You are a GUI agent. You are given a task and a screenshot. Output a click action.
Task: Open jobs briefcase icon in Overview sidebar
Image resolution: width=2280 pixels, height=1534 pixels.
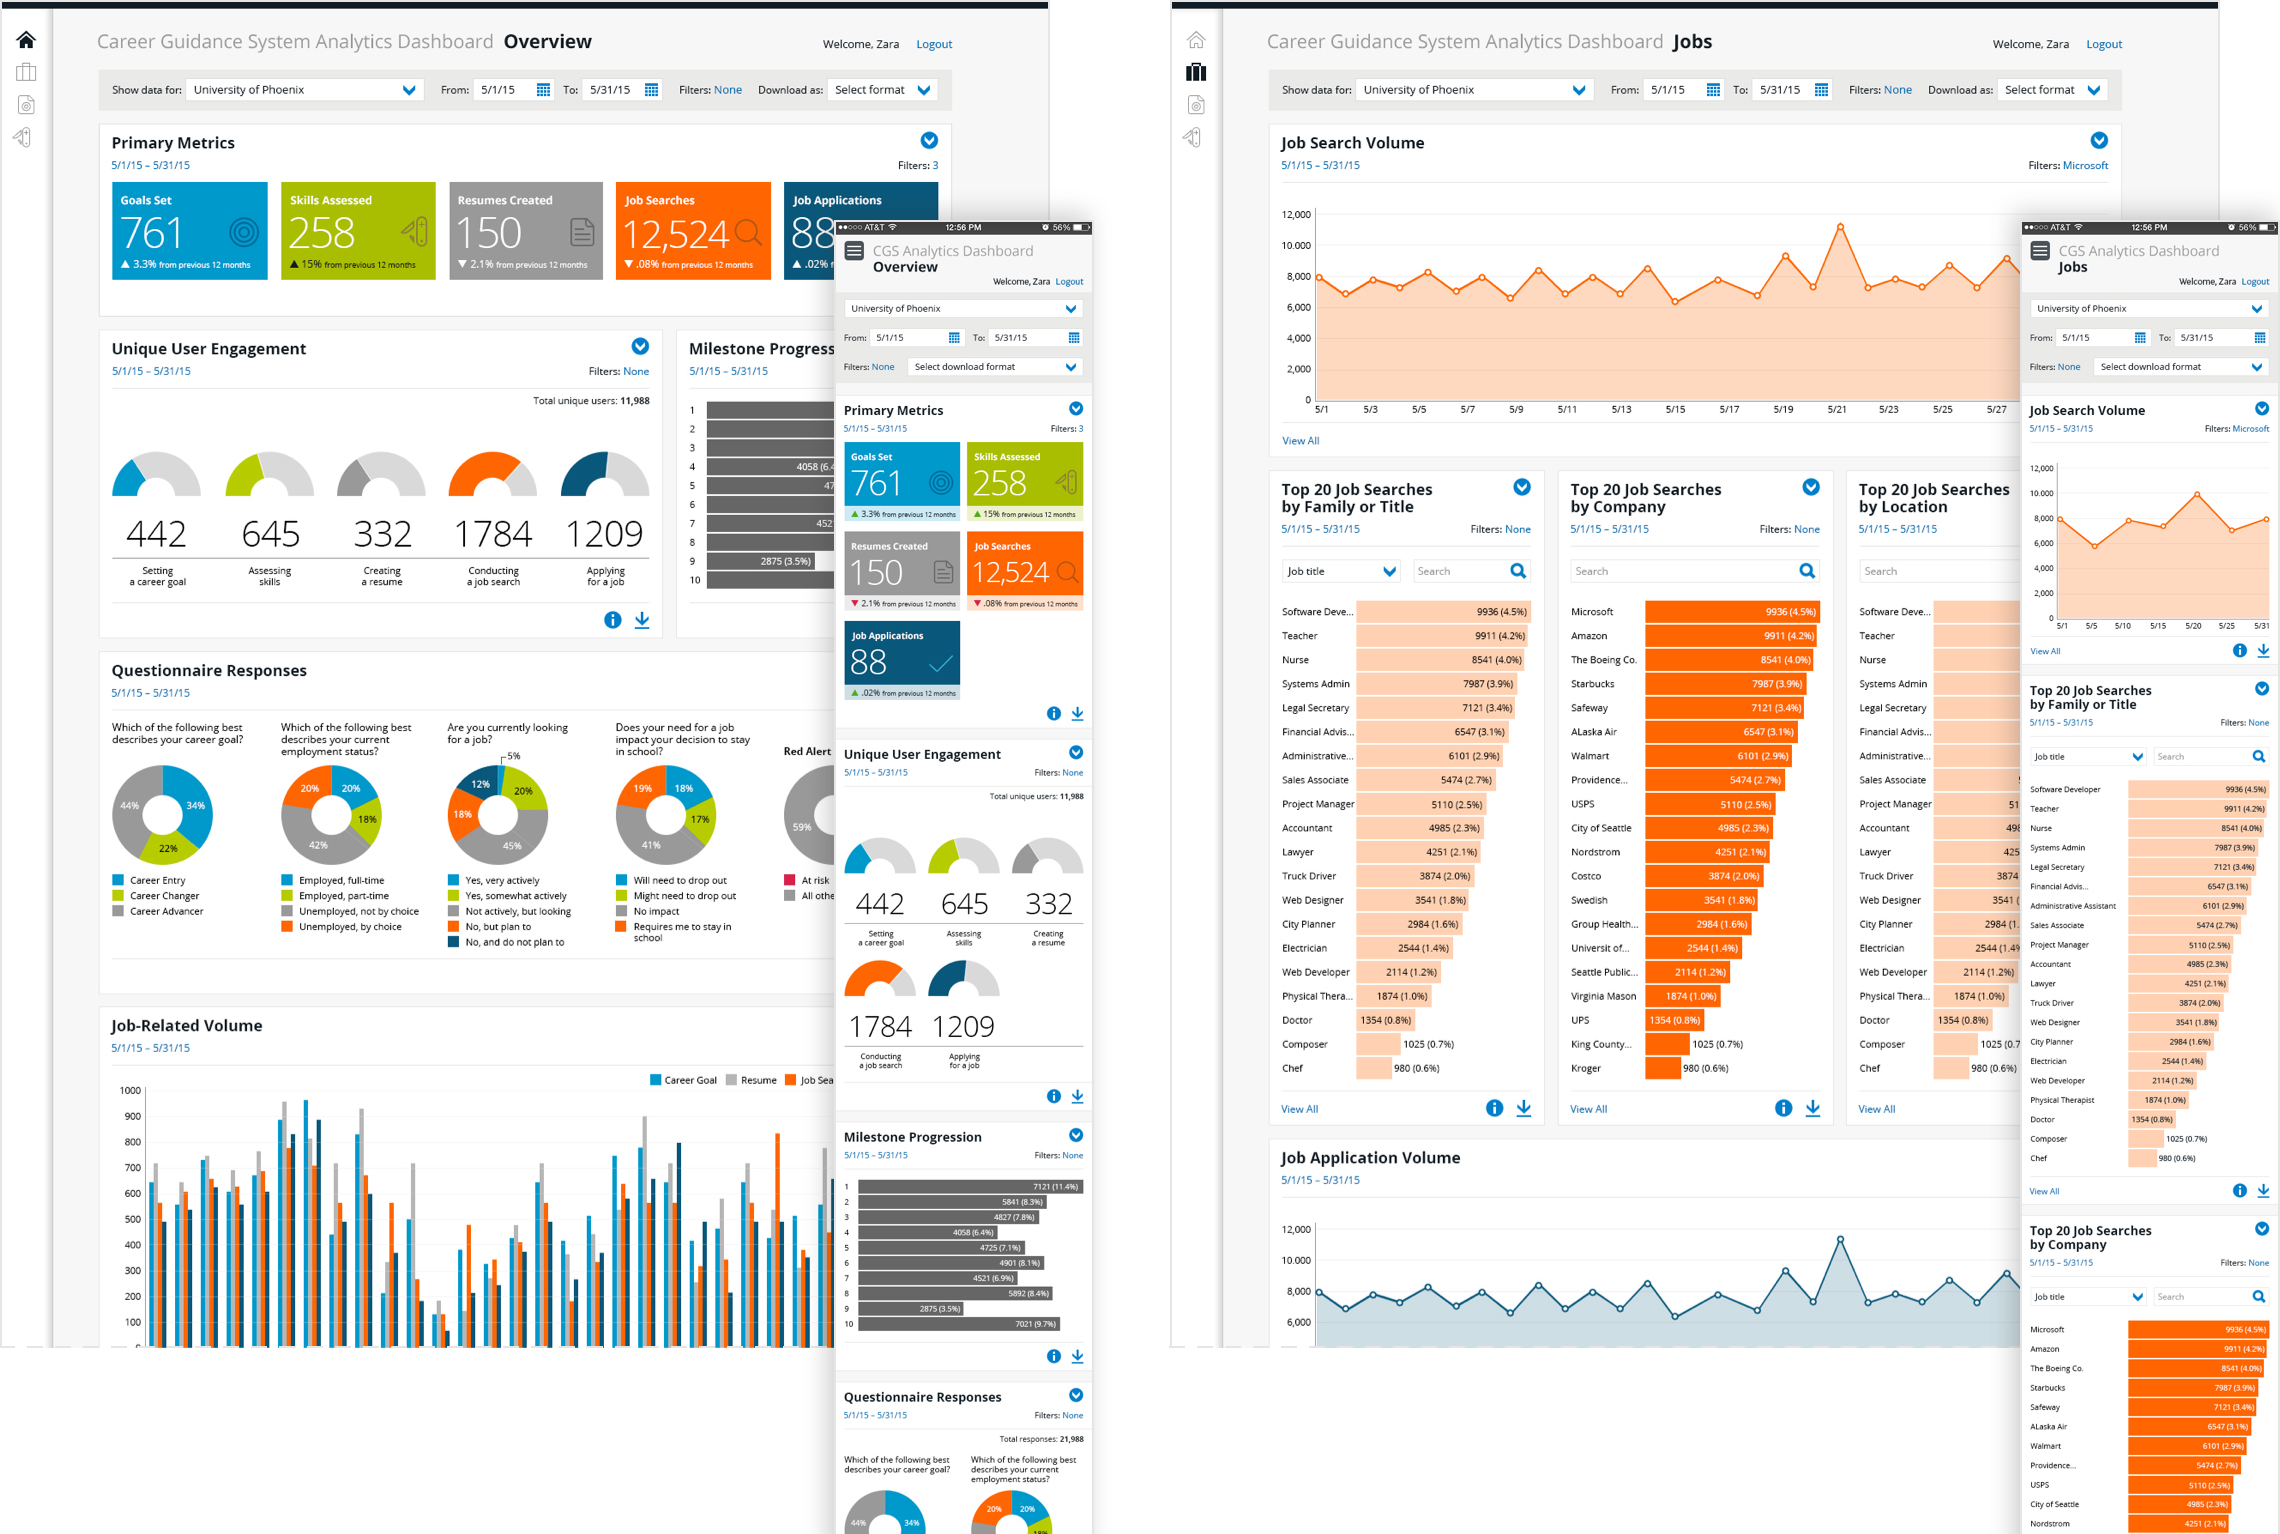(26, 72)
